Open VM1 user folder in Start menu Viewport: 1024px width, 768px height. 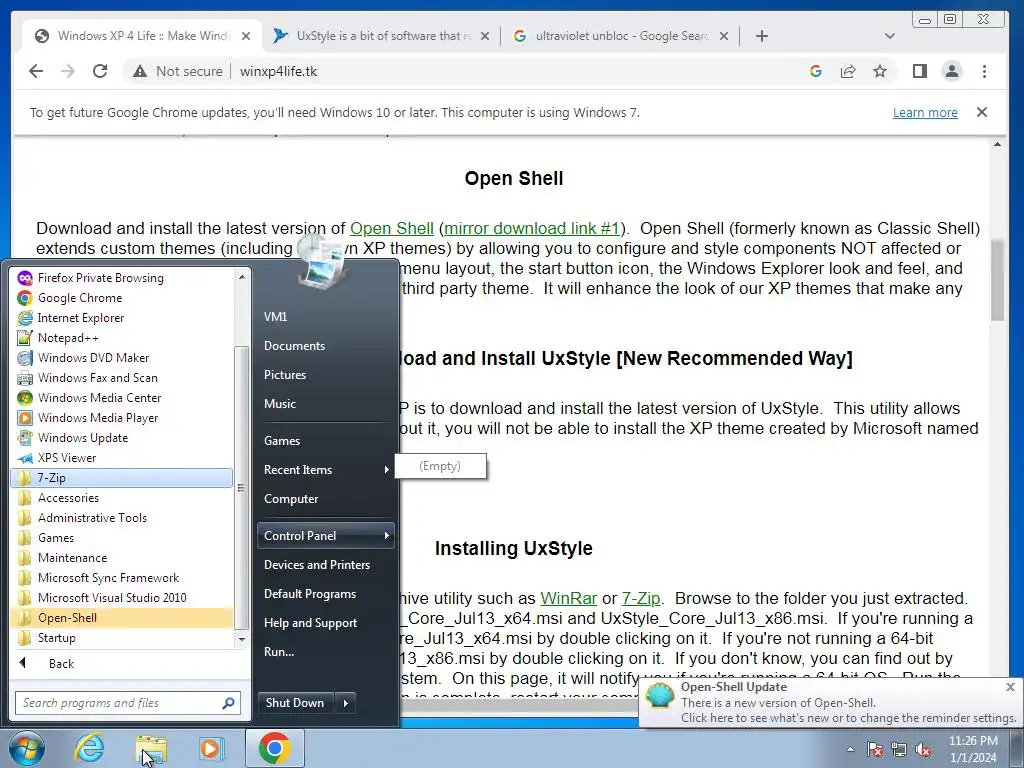[x=325, y=317]
